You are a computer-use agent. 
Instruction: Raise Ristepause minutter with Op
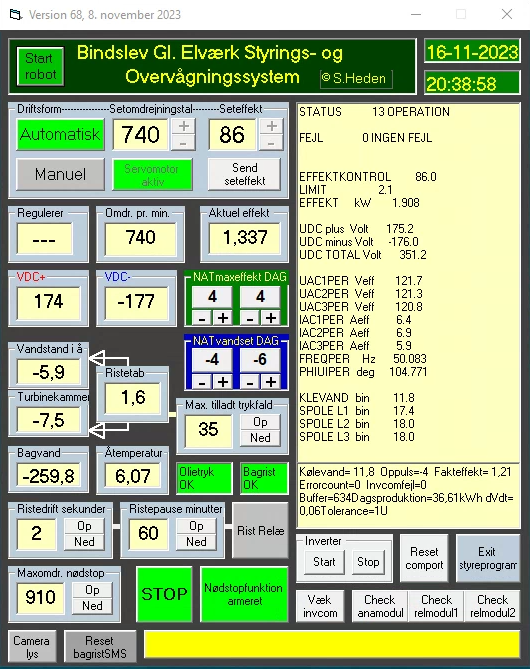(196, 526)
